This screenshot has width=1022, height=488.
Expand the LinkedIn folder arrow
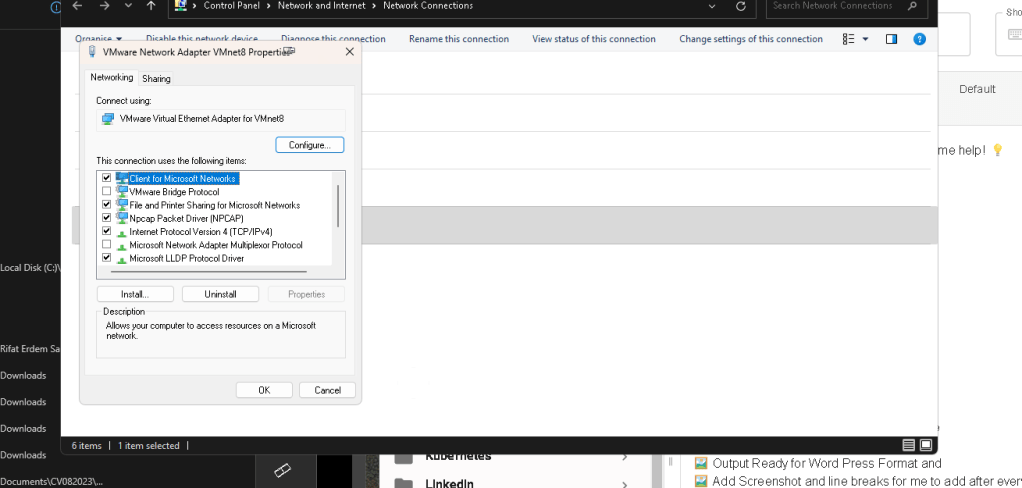coord(624,484)
